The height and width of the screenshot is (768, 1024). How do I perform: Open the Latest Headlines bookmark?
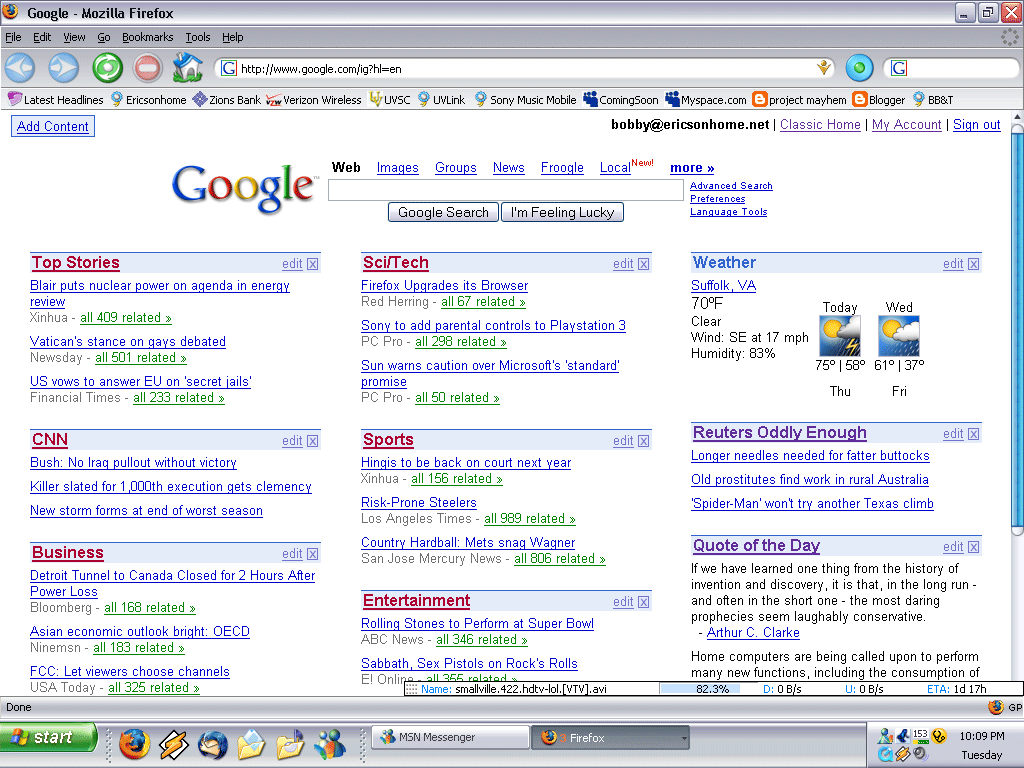coord(56,100)
